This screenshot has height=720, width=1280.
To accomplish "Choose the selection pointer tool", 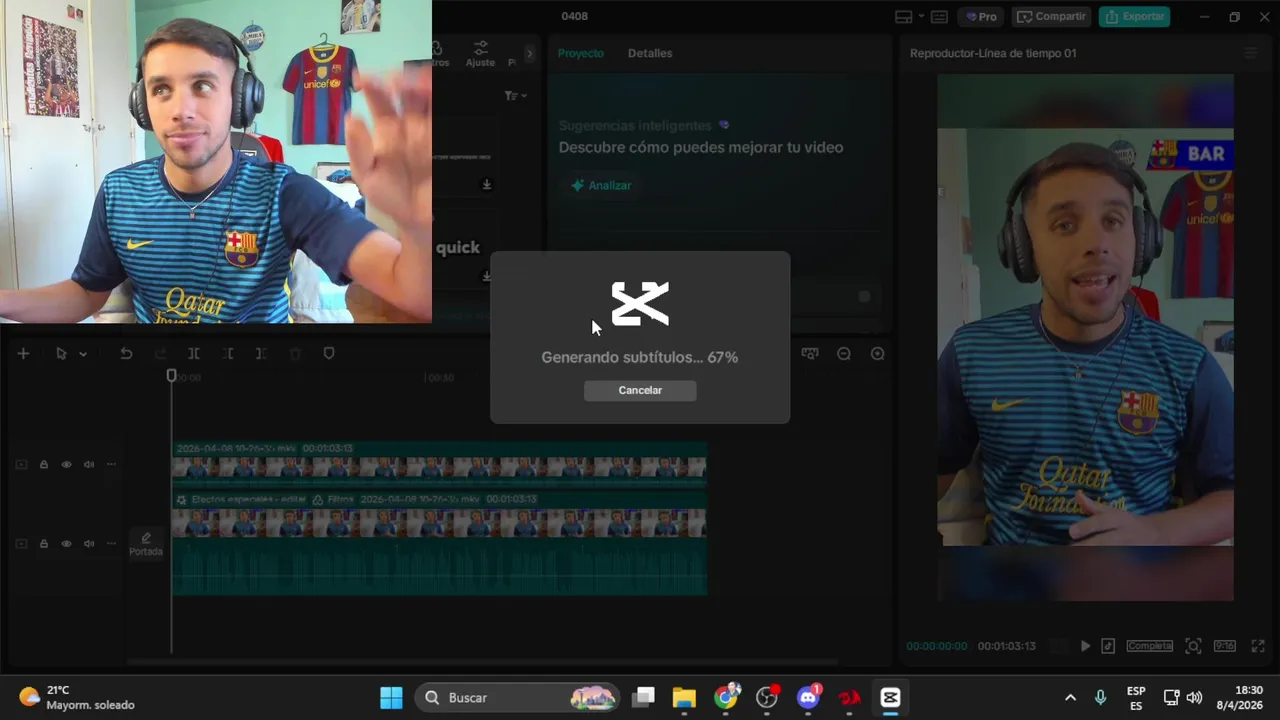I will 61,353.
